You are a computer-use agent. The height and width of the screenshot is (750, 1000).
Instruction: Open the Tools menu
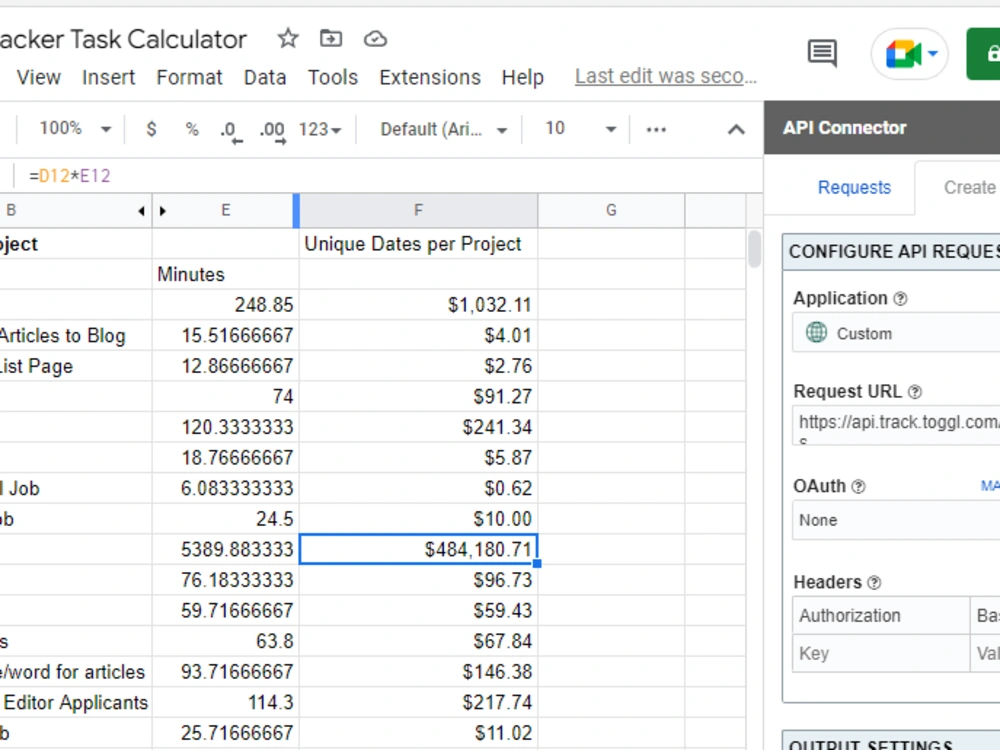(333, 77)
